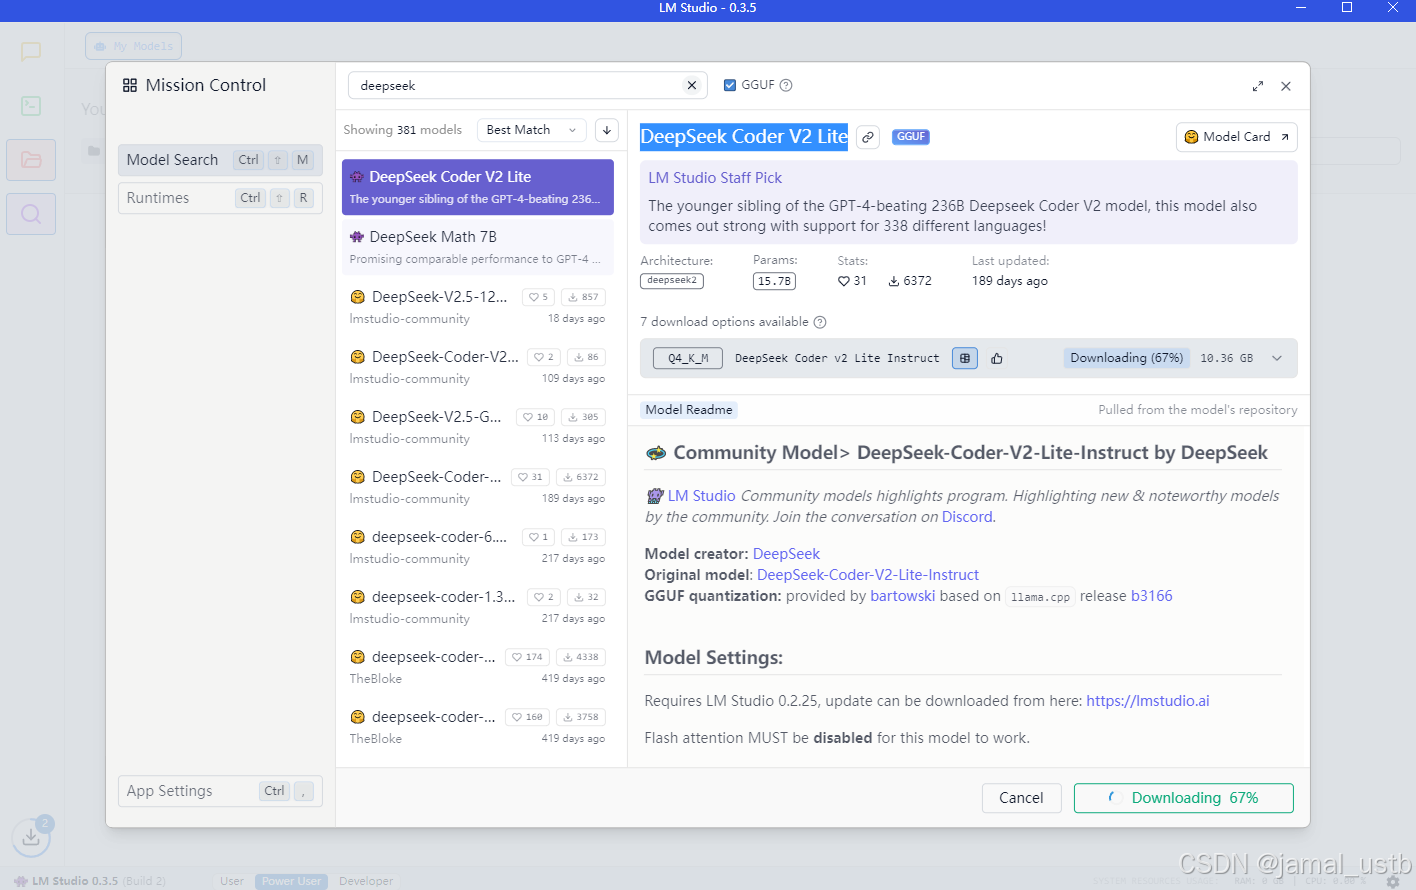
Task: Open the Discord link in the Readme
Action: click(967, 517)
